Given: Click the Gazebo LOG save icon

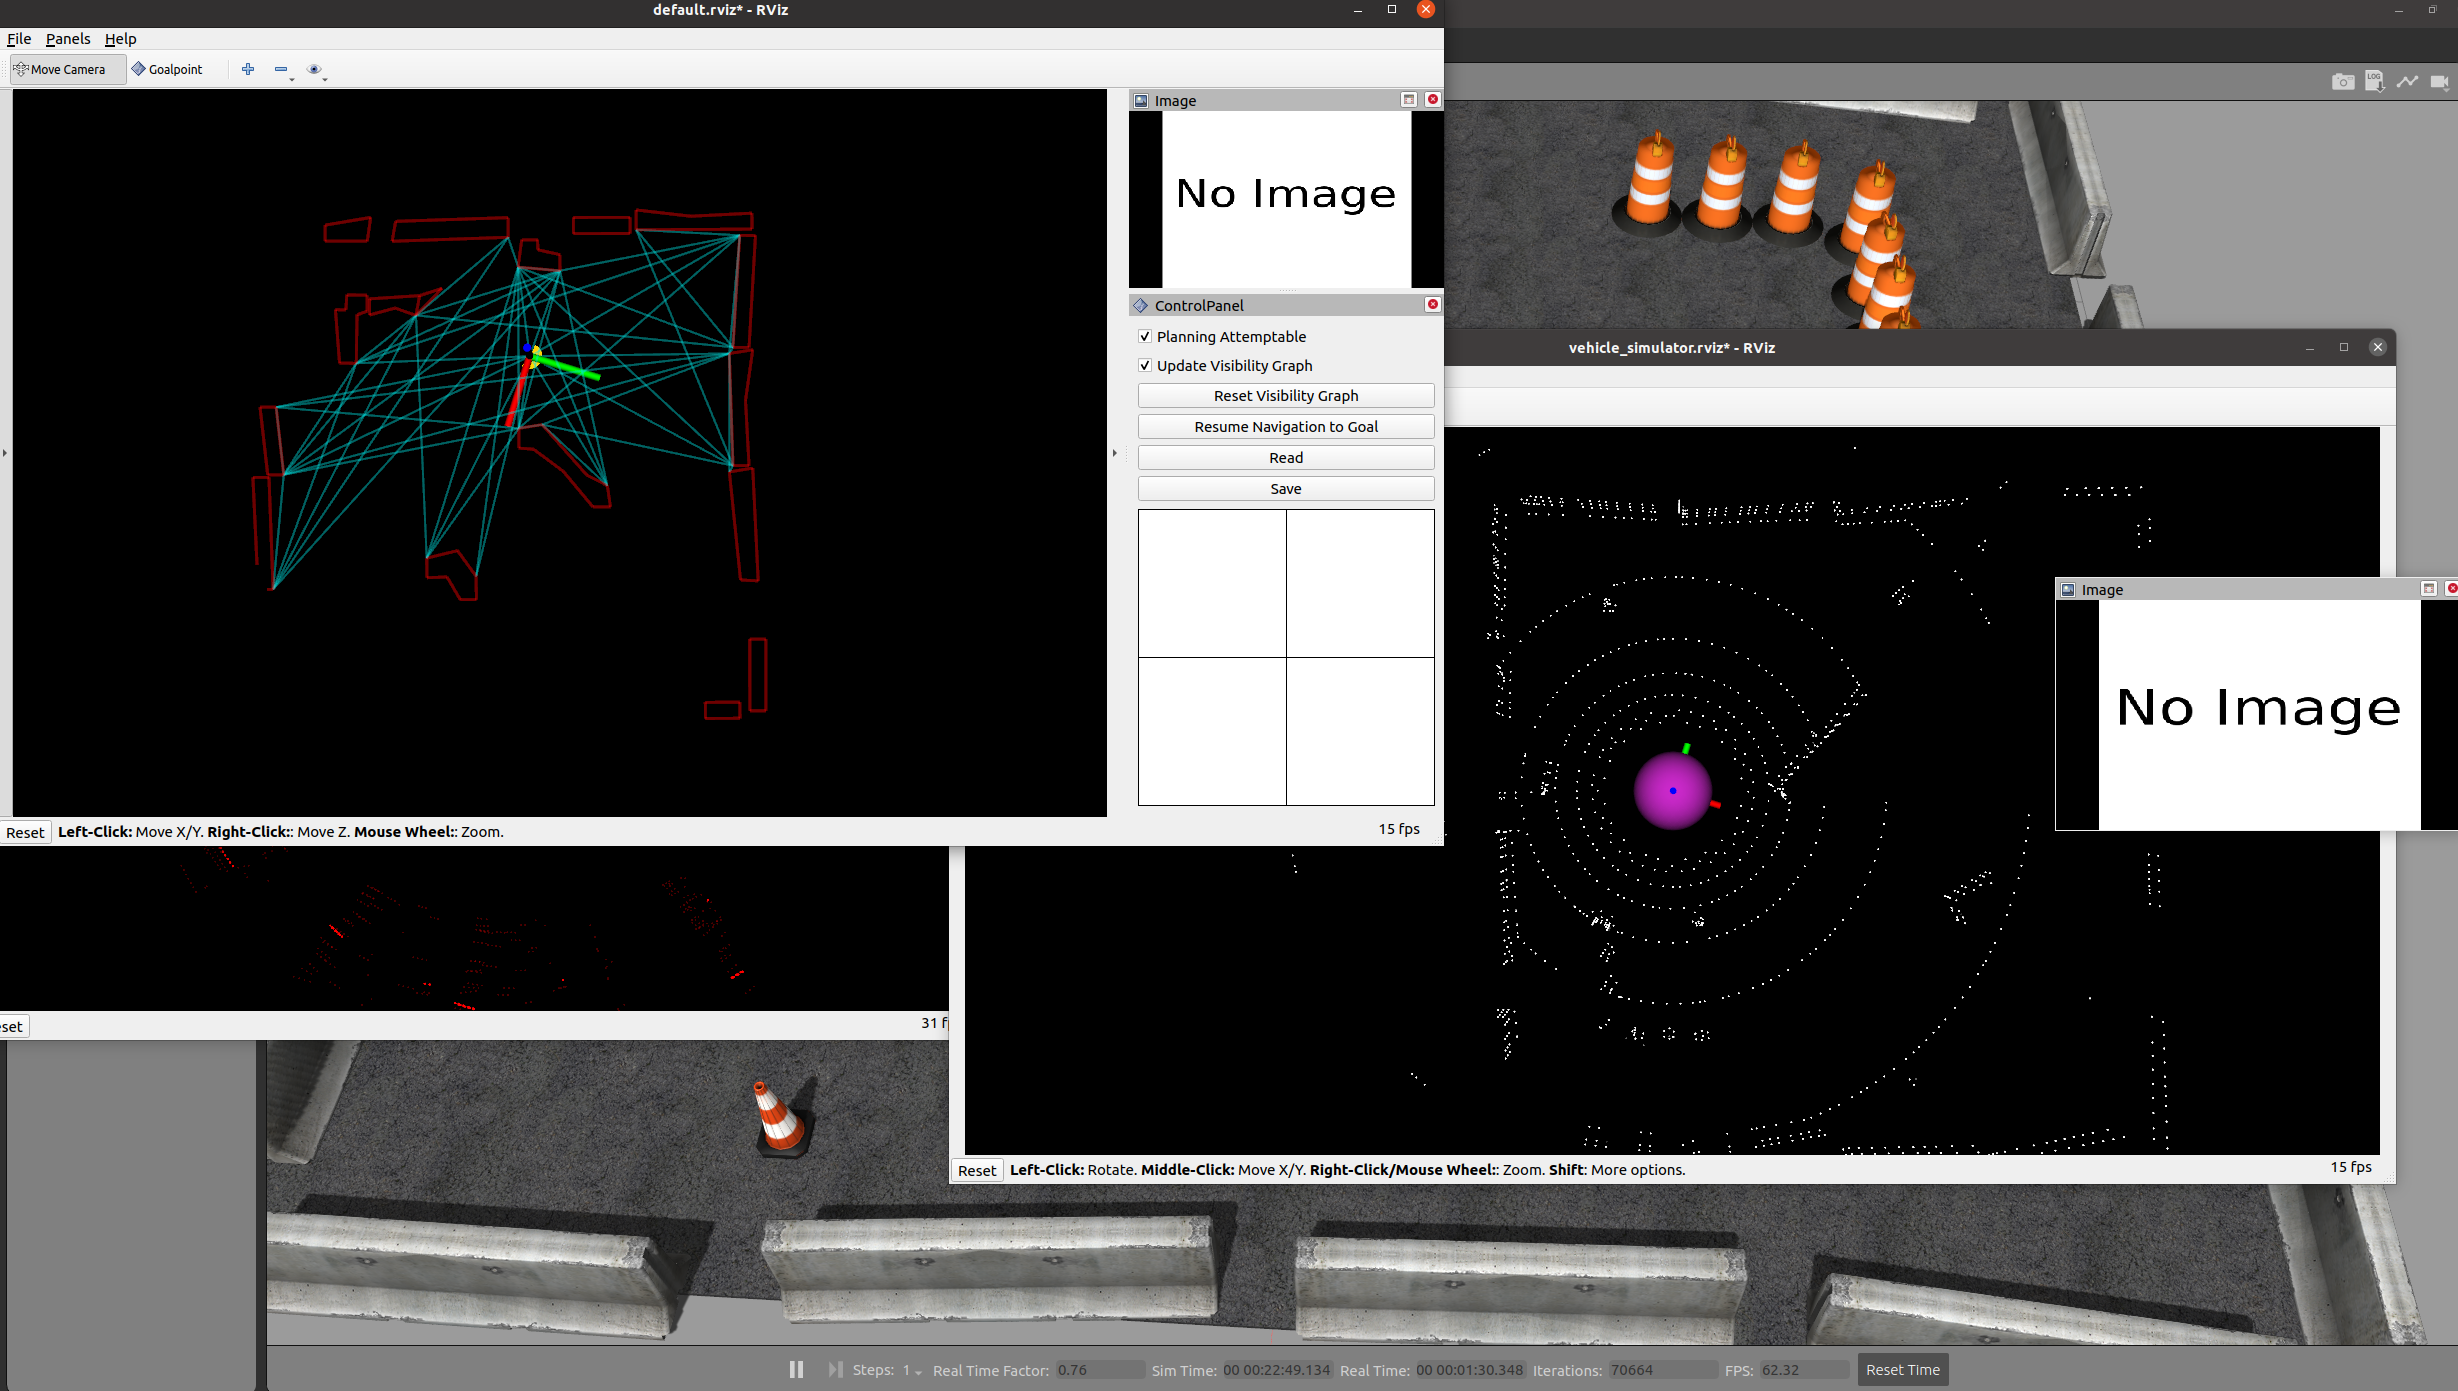Looking at the screenshot, I should tap(2374, 82).
